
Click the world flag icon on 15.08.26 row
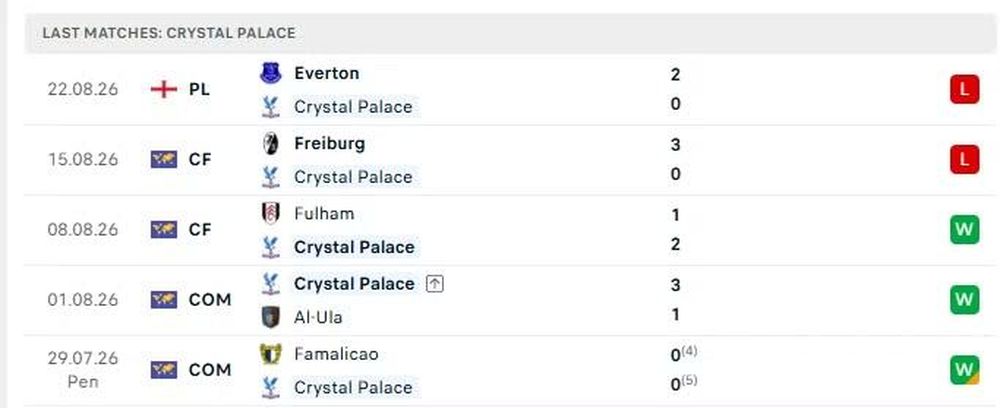tap(164, 159)
